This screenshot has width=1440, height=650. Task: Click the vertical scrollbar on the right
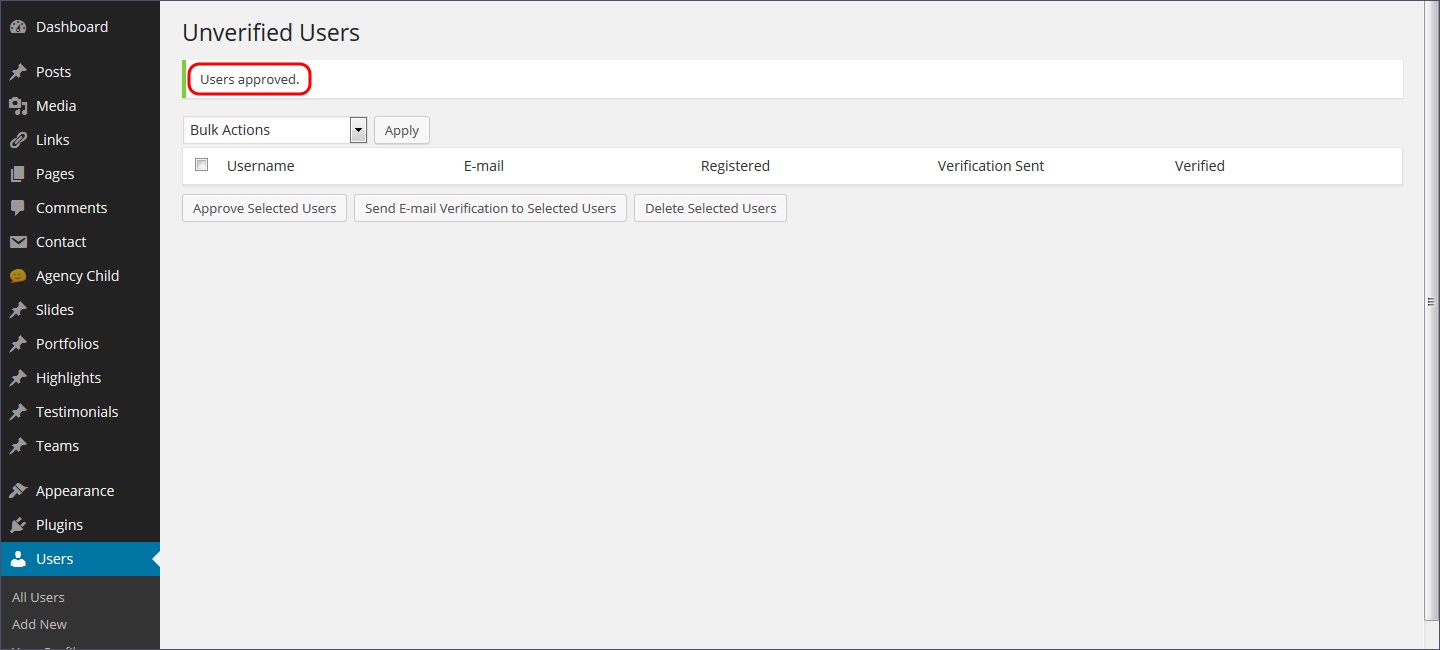point(1431,300)
